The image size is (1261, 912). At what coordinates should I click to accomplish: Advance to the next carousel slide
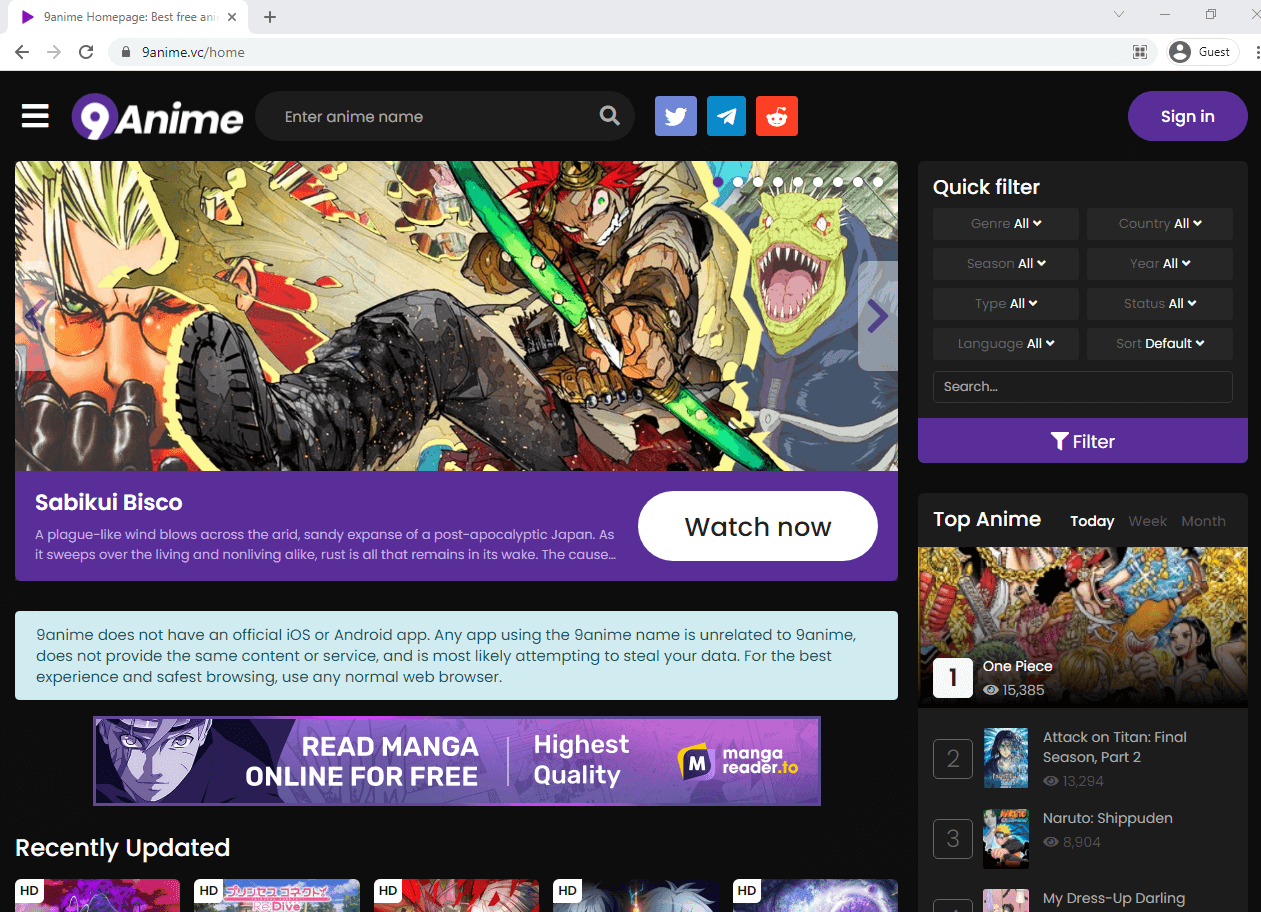tap(877, 316)
